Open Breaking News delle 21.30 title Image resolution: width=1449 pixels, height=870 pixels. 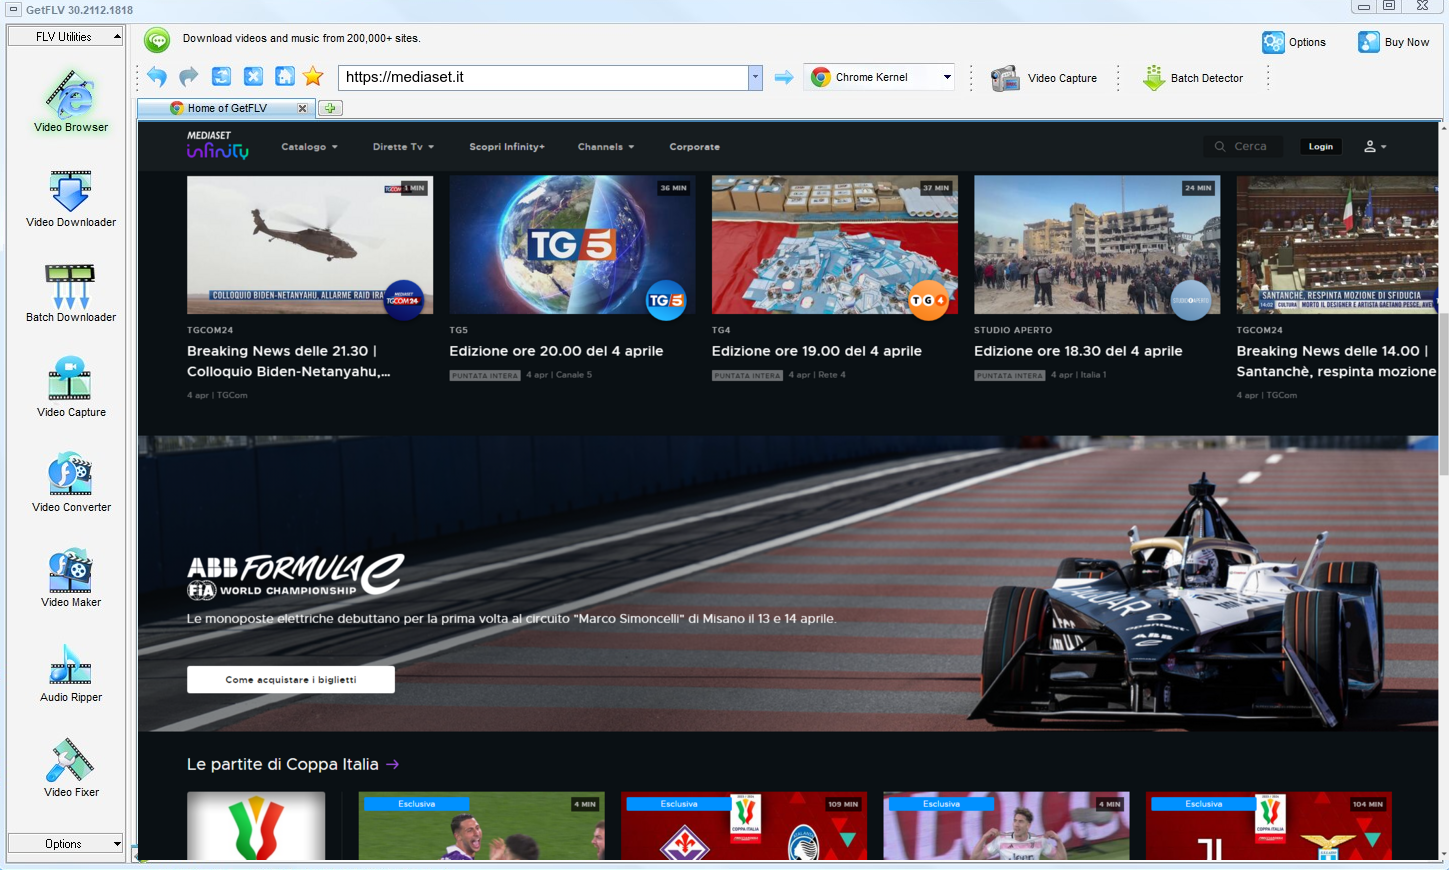pyautogui.click(x=289, y=361)
